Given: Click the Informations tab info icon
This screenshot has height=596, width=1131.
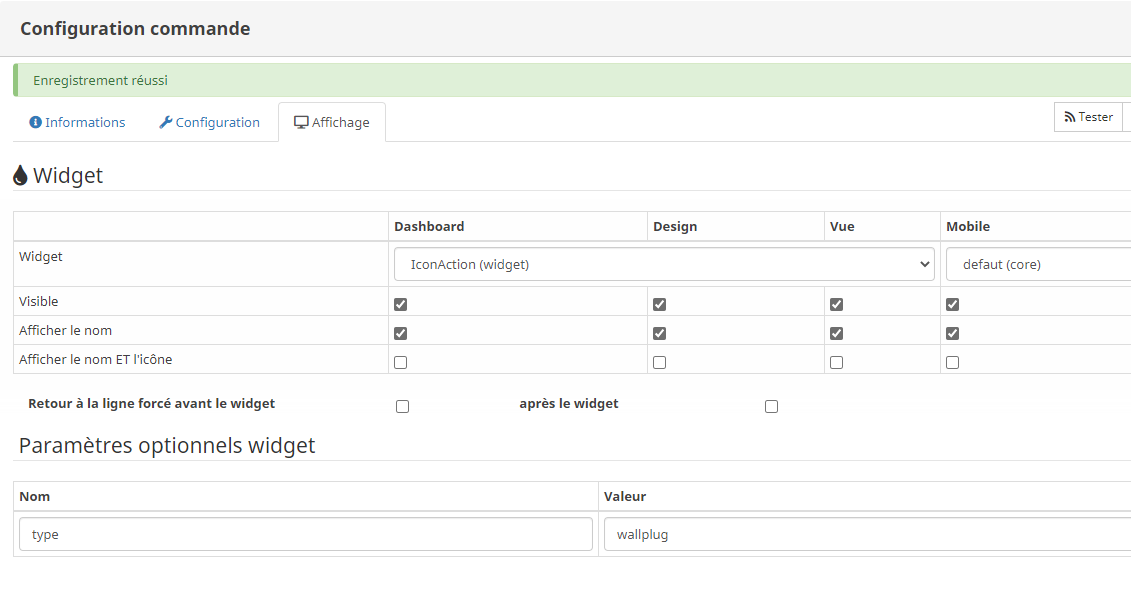Looking at the screenshot, I should (36, 123).
